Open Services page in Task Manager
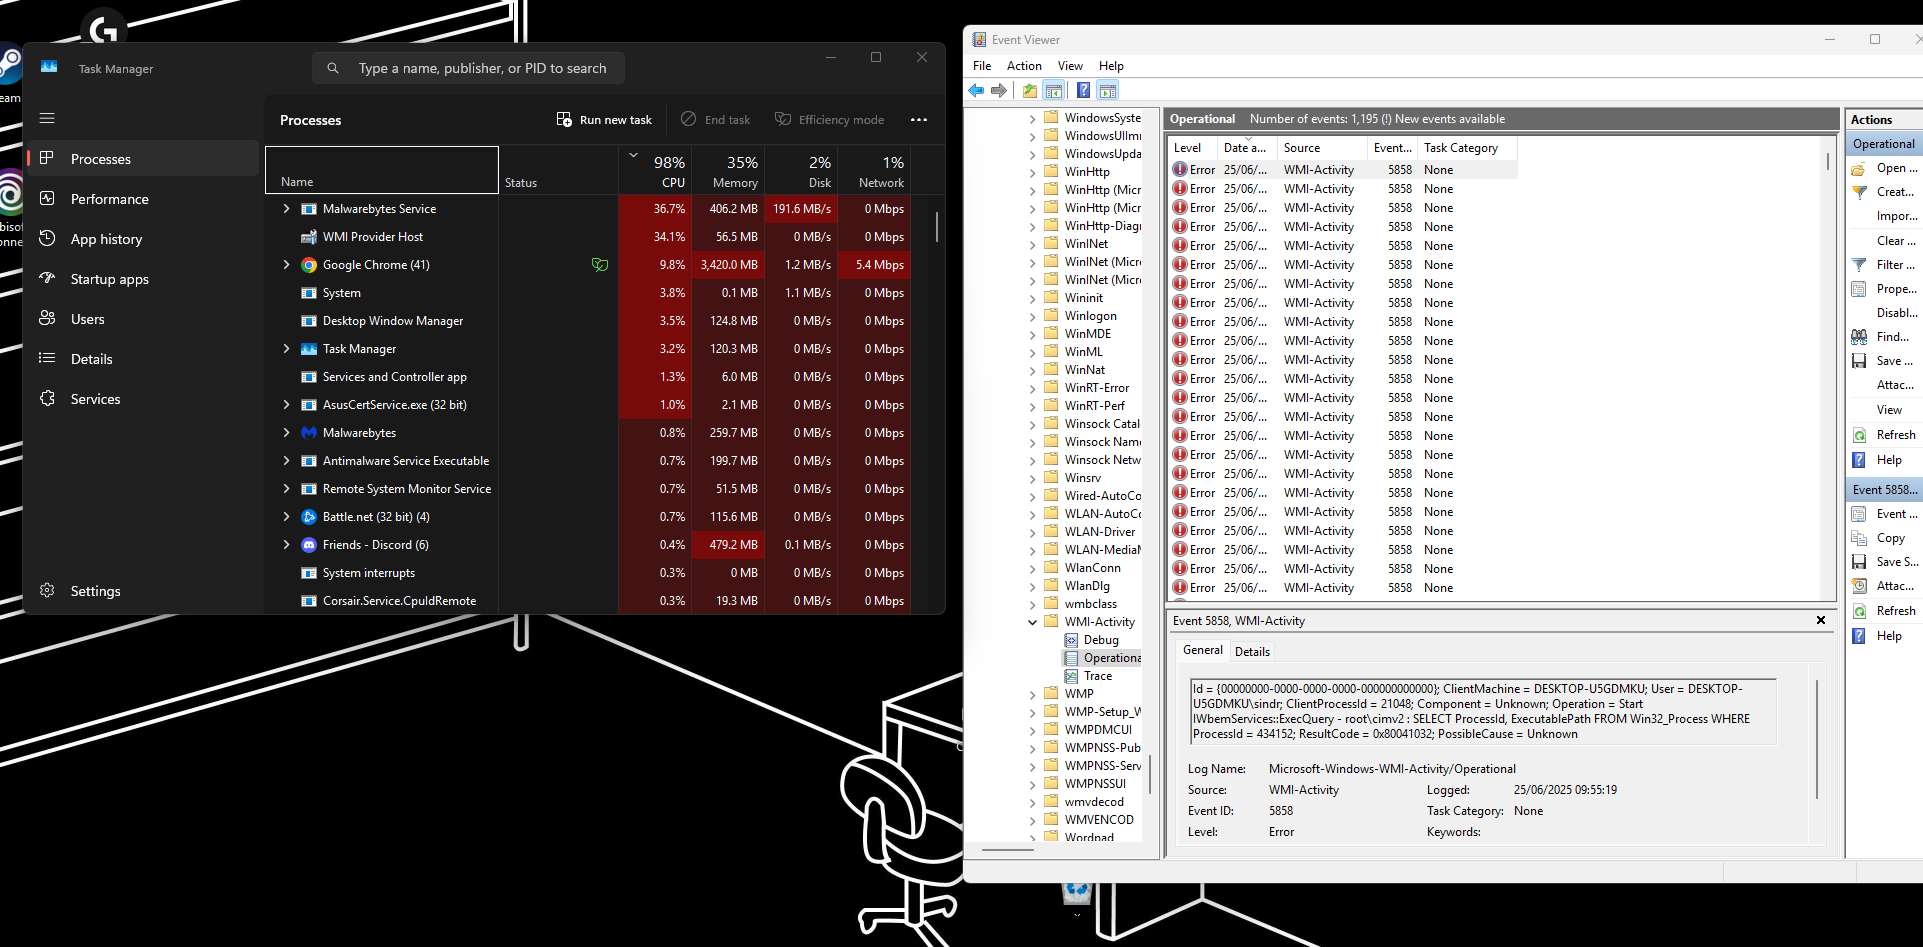The width and height of the screenshot is (1923, 947). 142,399
